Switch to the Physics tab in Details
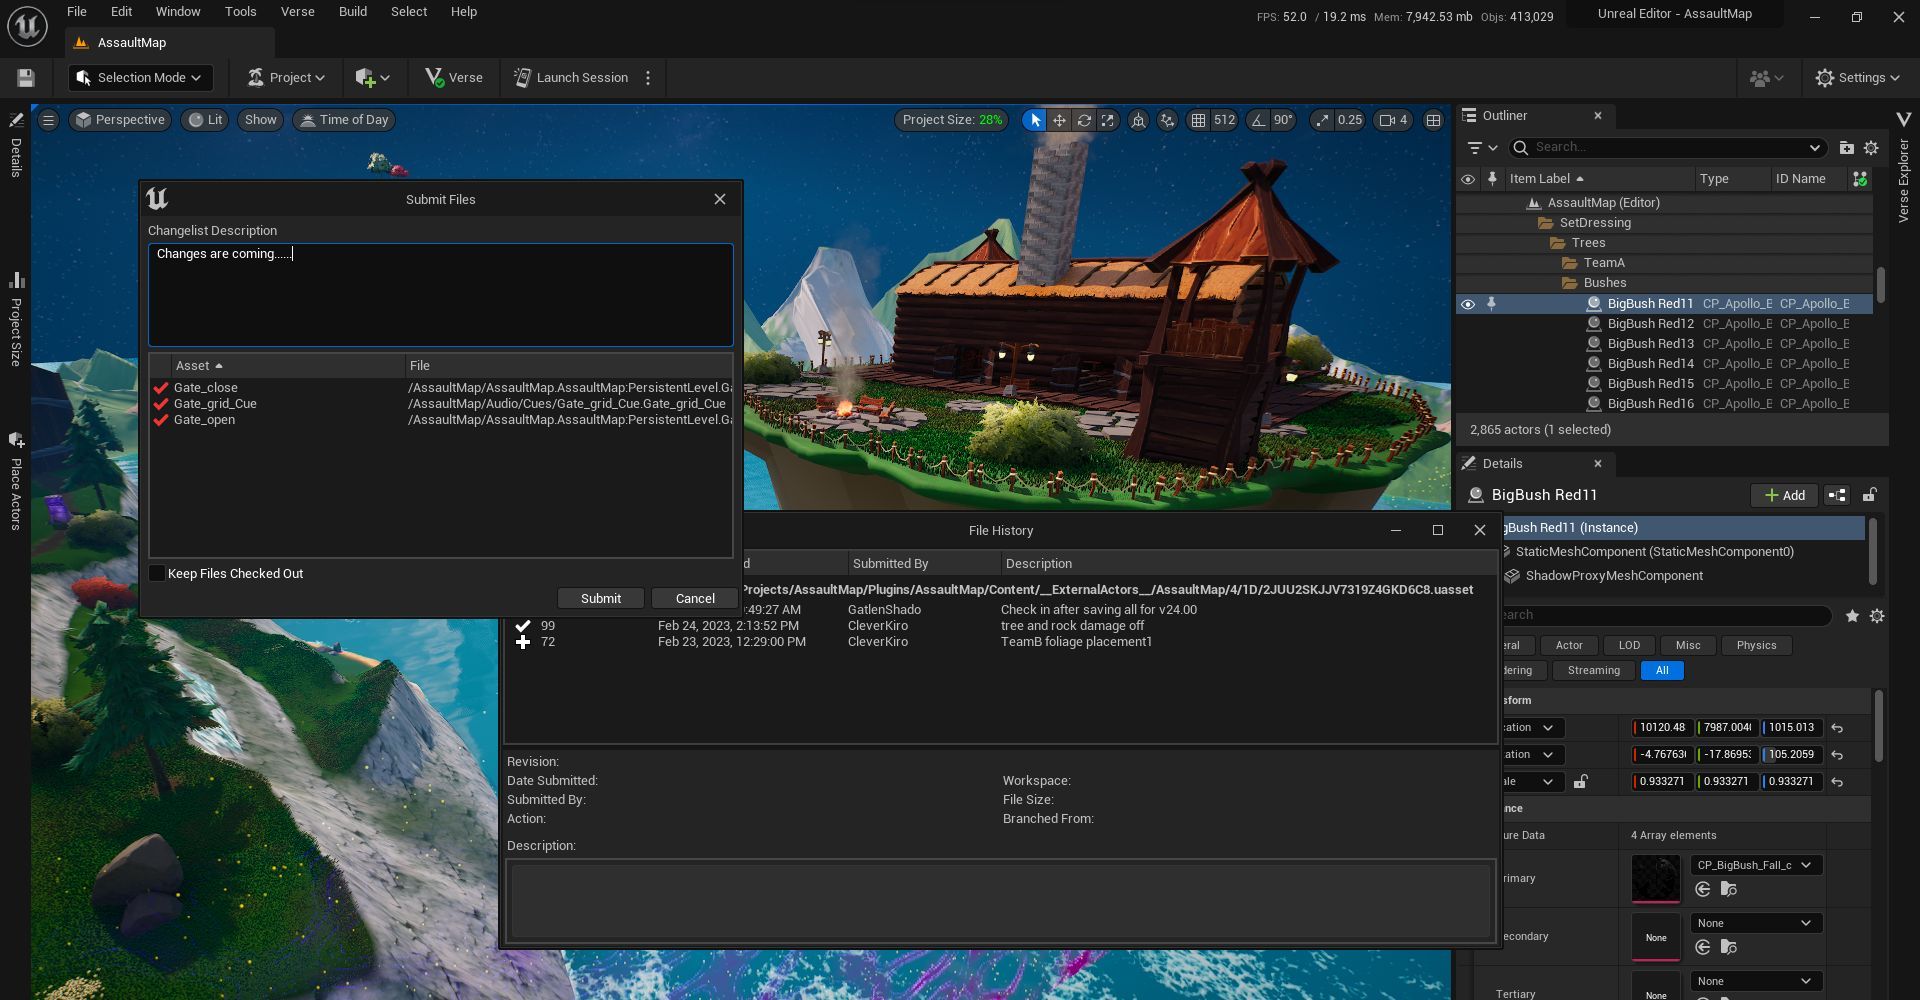1920x1000 pixels. [x=1756, y=645]
